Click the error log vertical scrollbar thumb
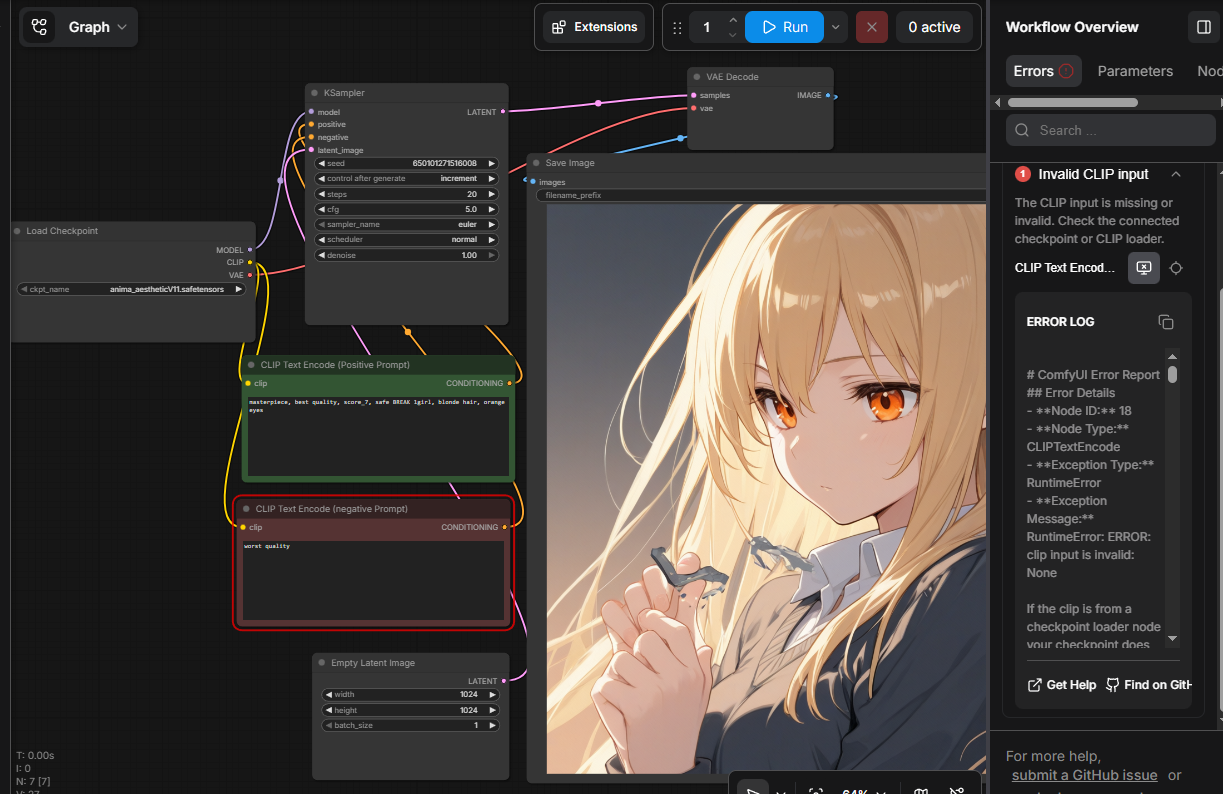 tap(1172, 374)
